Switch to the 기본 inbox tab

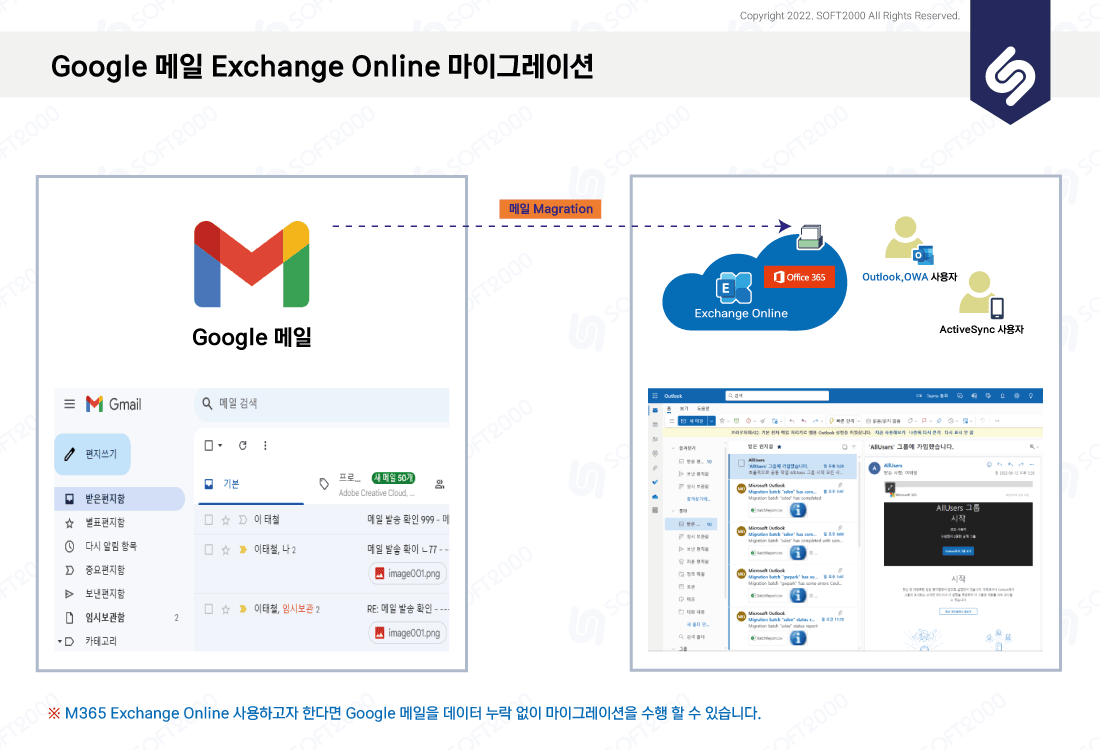251,484
